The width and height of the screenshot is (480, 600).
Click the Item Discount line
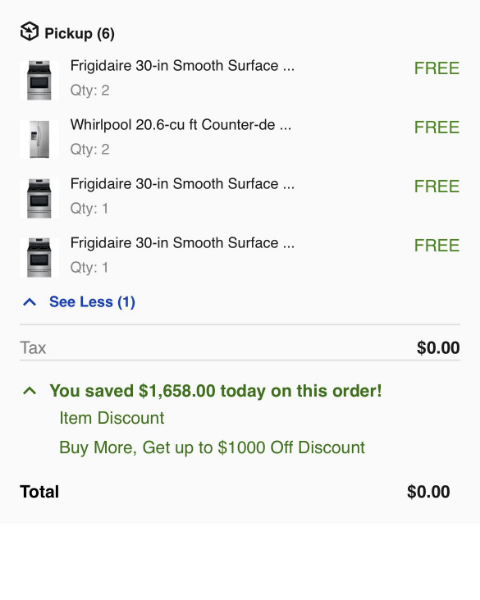click(112, 418)
